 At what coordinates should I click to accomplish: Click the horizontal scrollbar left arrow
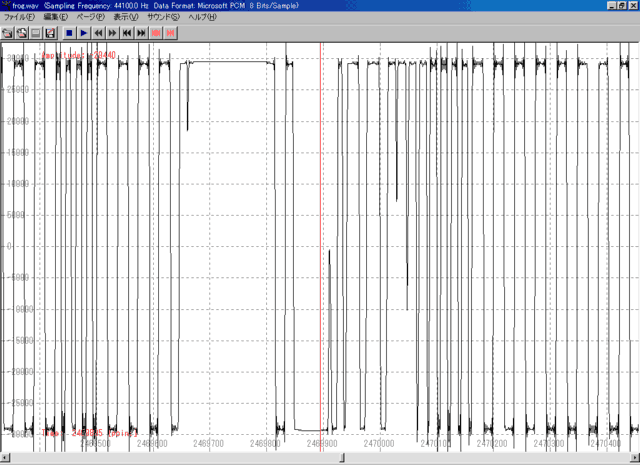coord(5,458)
